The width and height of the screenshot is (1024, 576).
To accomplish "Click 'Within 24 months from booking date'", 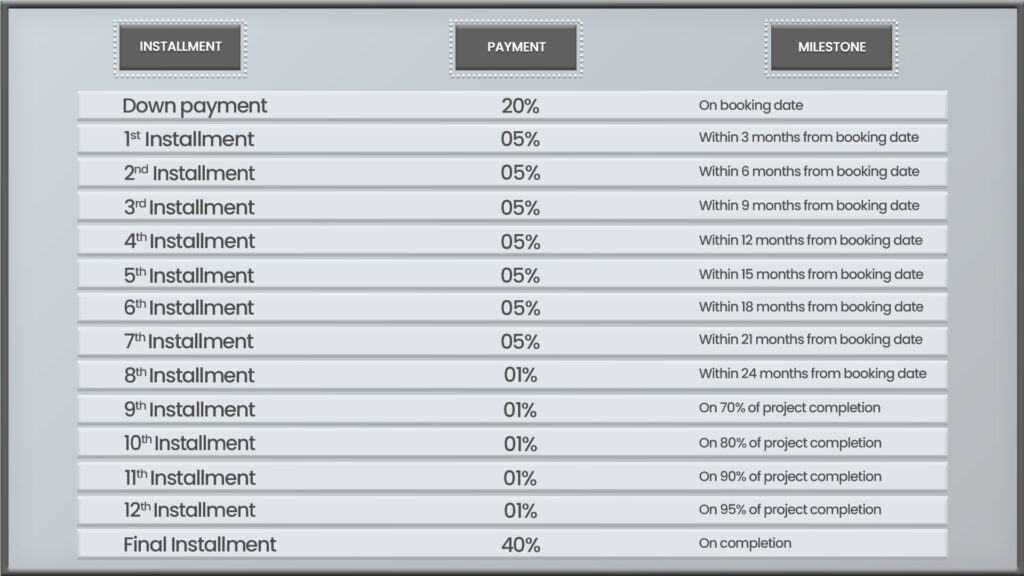I will click(x=812, y=374).
